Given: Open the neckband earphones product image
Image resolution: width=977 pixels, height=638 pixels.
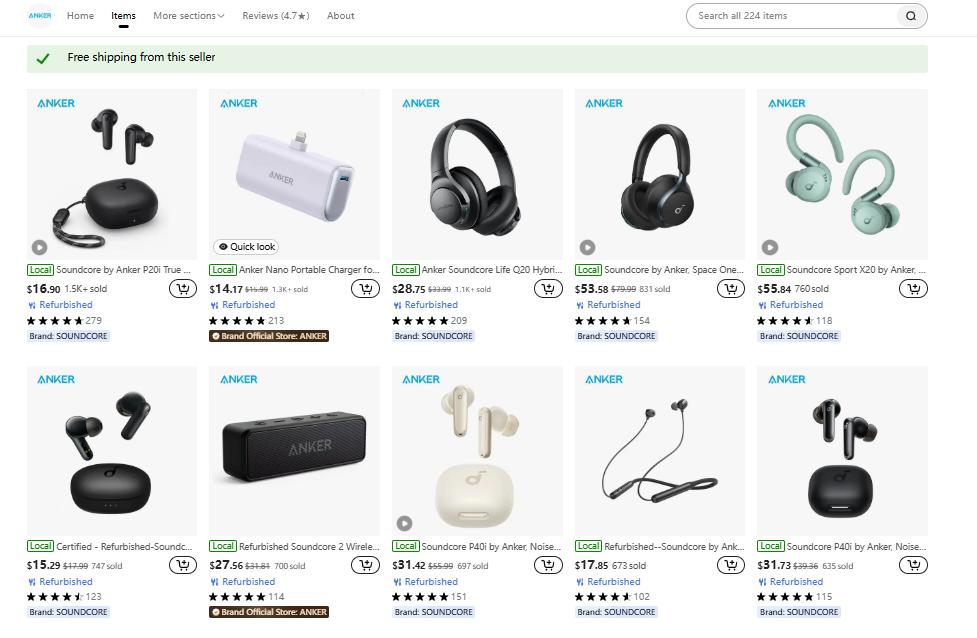Looking at the screenshot, I should 660,450.
